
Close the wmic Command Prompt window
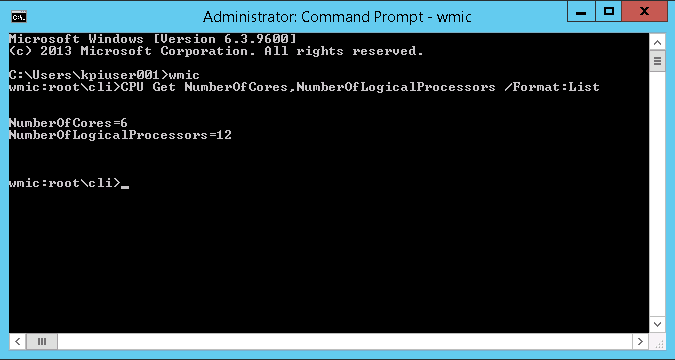click(644, 12)
